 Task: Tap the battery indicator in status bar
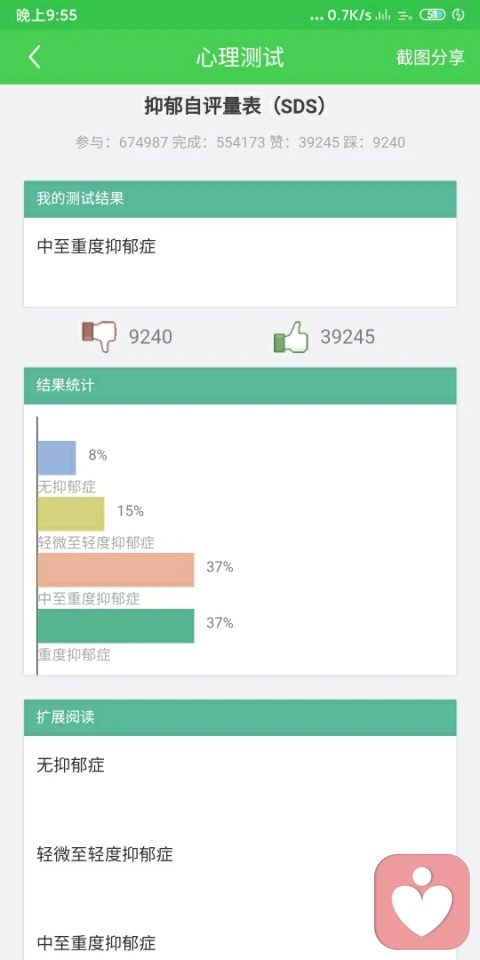432,15
